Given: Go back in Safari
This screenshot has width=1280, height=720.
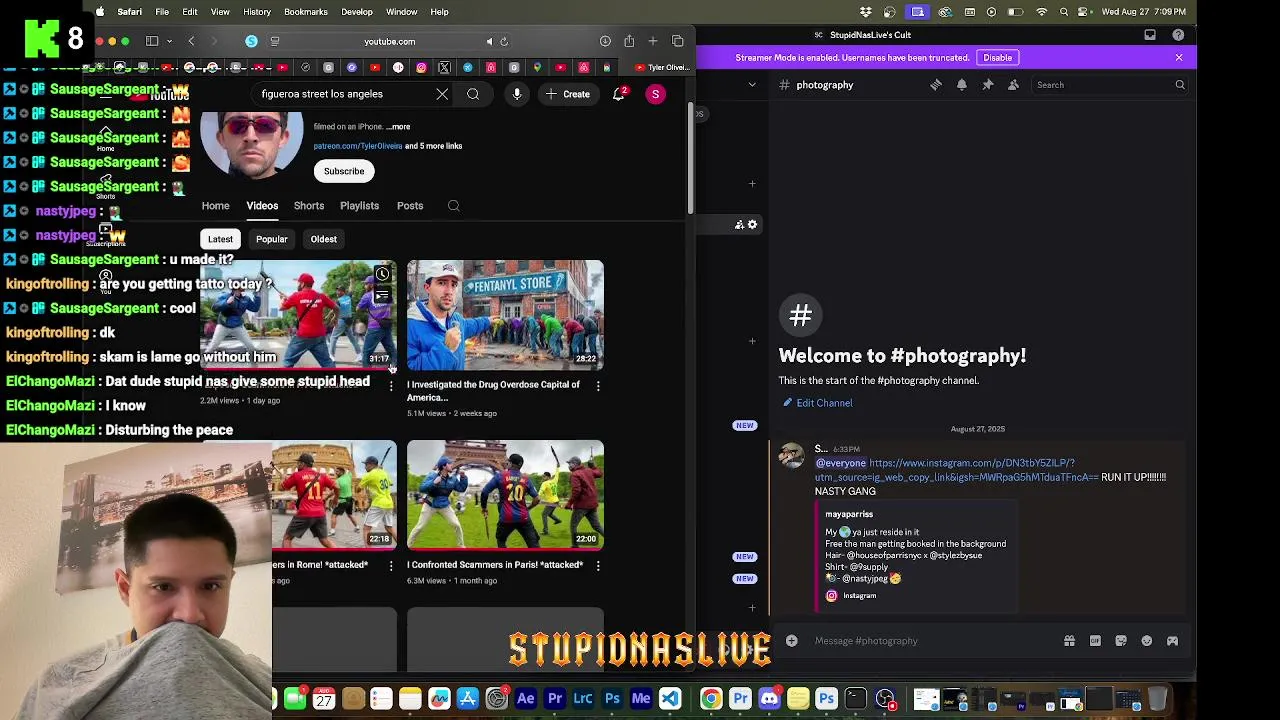Looking at the screenshot, I should [x=191, y=41].
